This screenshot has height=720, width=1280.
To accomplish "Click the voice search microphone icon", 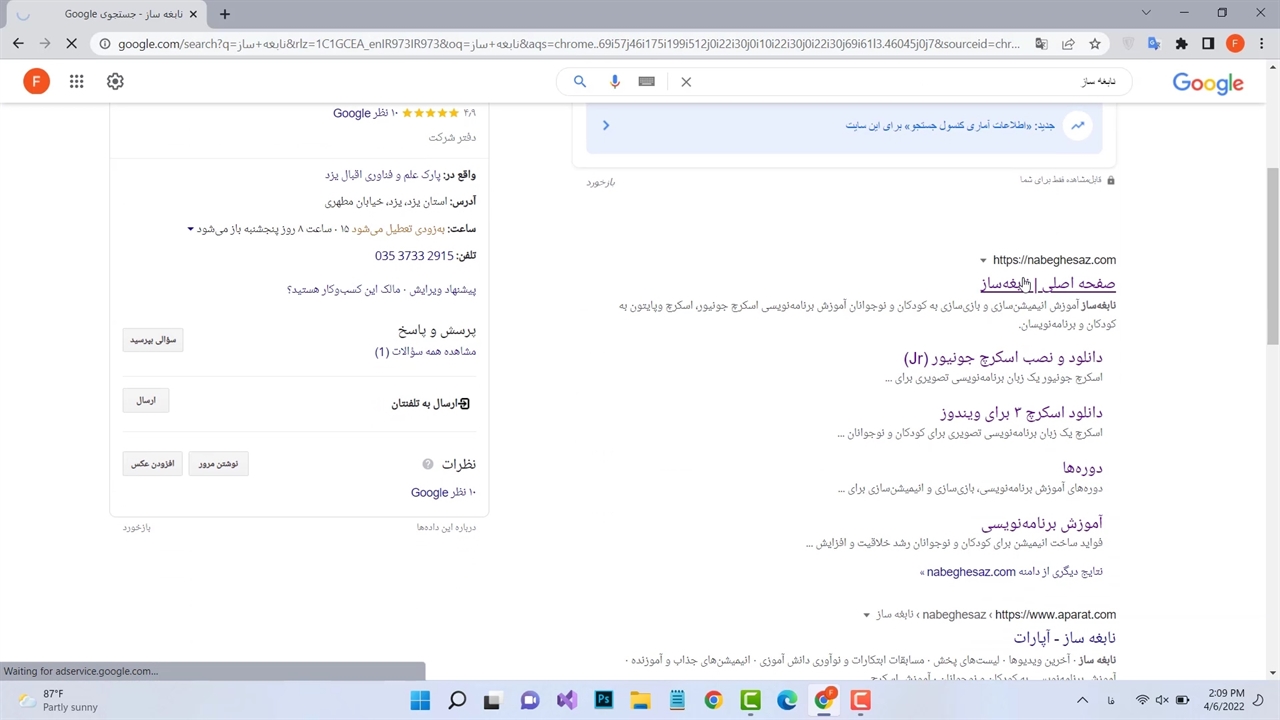I will click(x=615, y=82).
